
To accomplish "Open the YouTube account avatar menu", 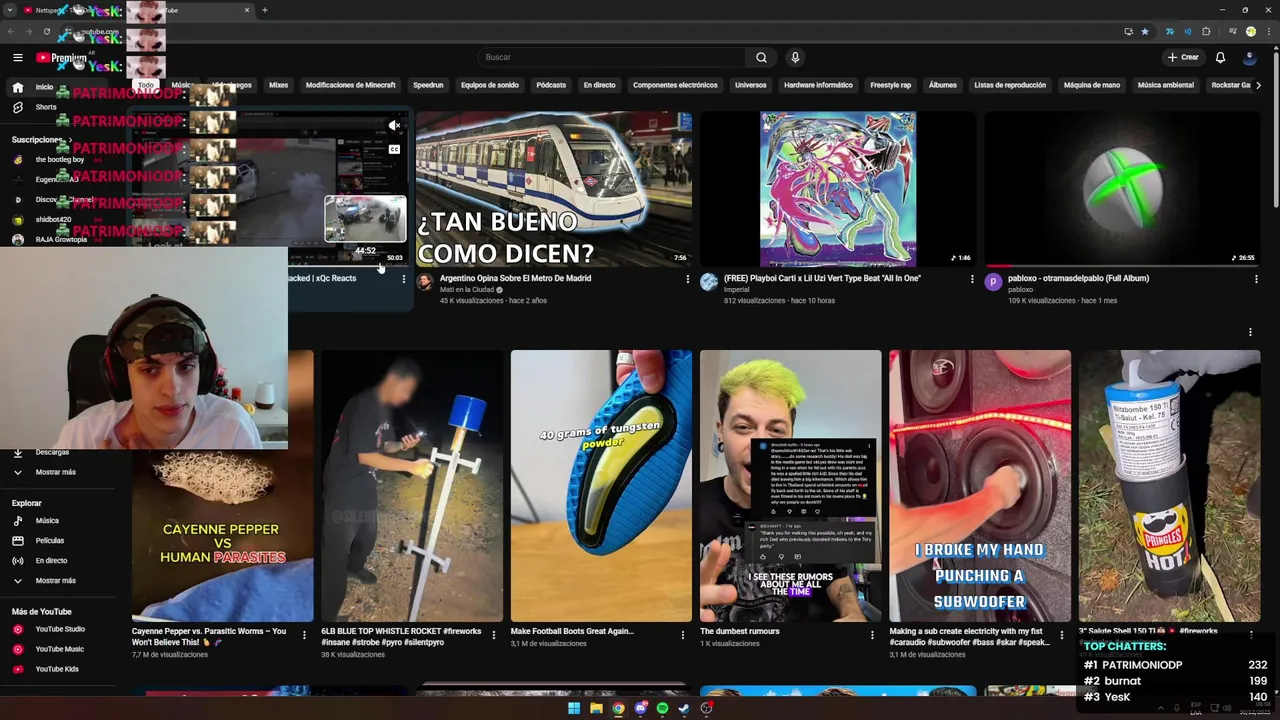I will (x=1249, y=57).
